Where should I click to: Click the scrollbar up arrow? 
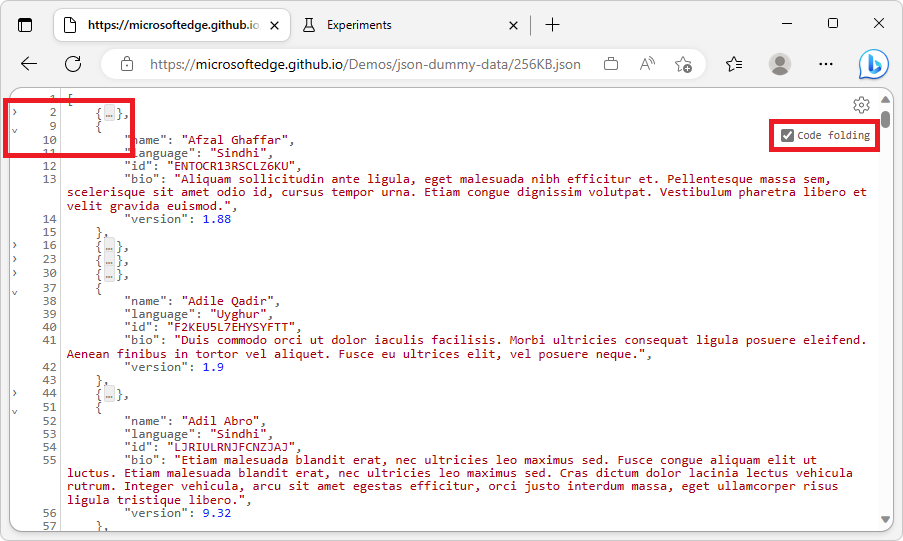click(x=885, y=100)
